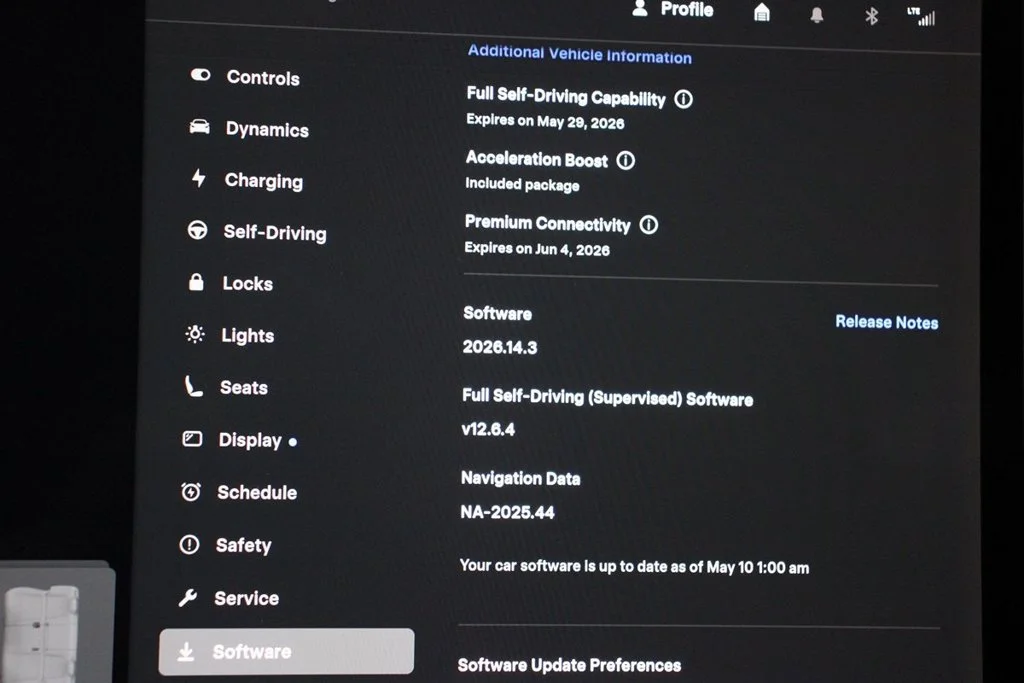The height and width of the screenshot is (683, 1024).
Task: Tap the Software Update Preferences heading
Action: [569, 665]
